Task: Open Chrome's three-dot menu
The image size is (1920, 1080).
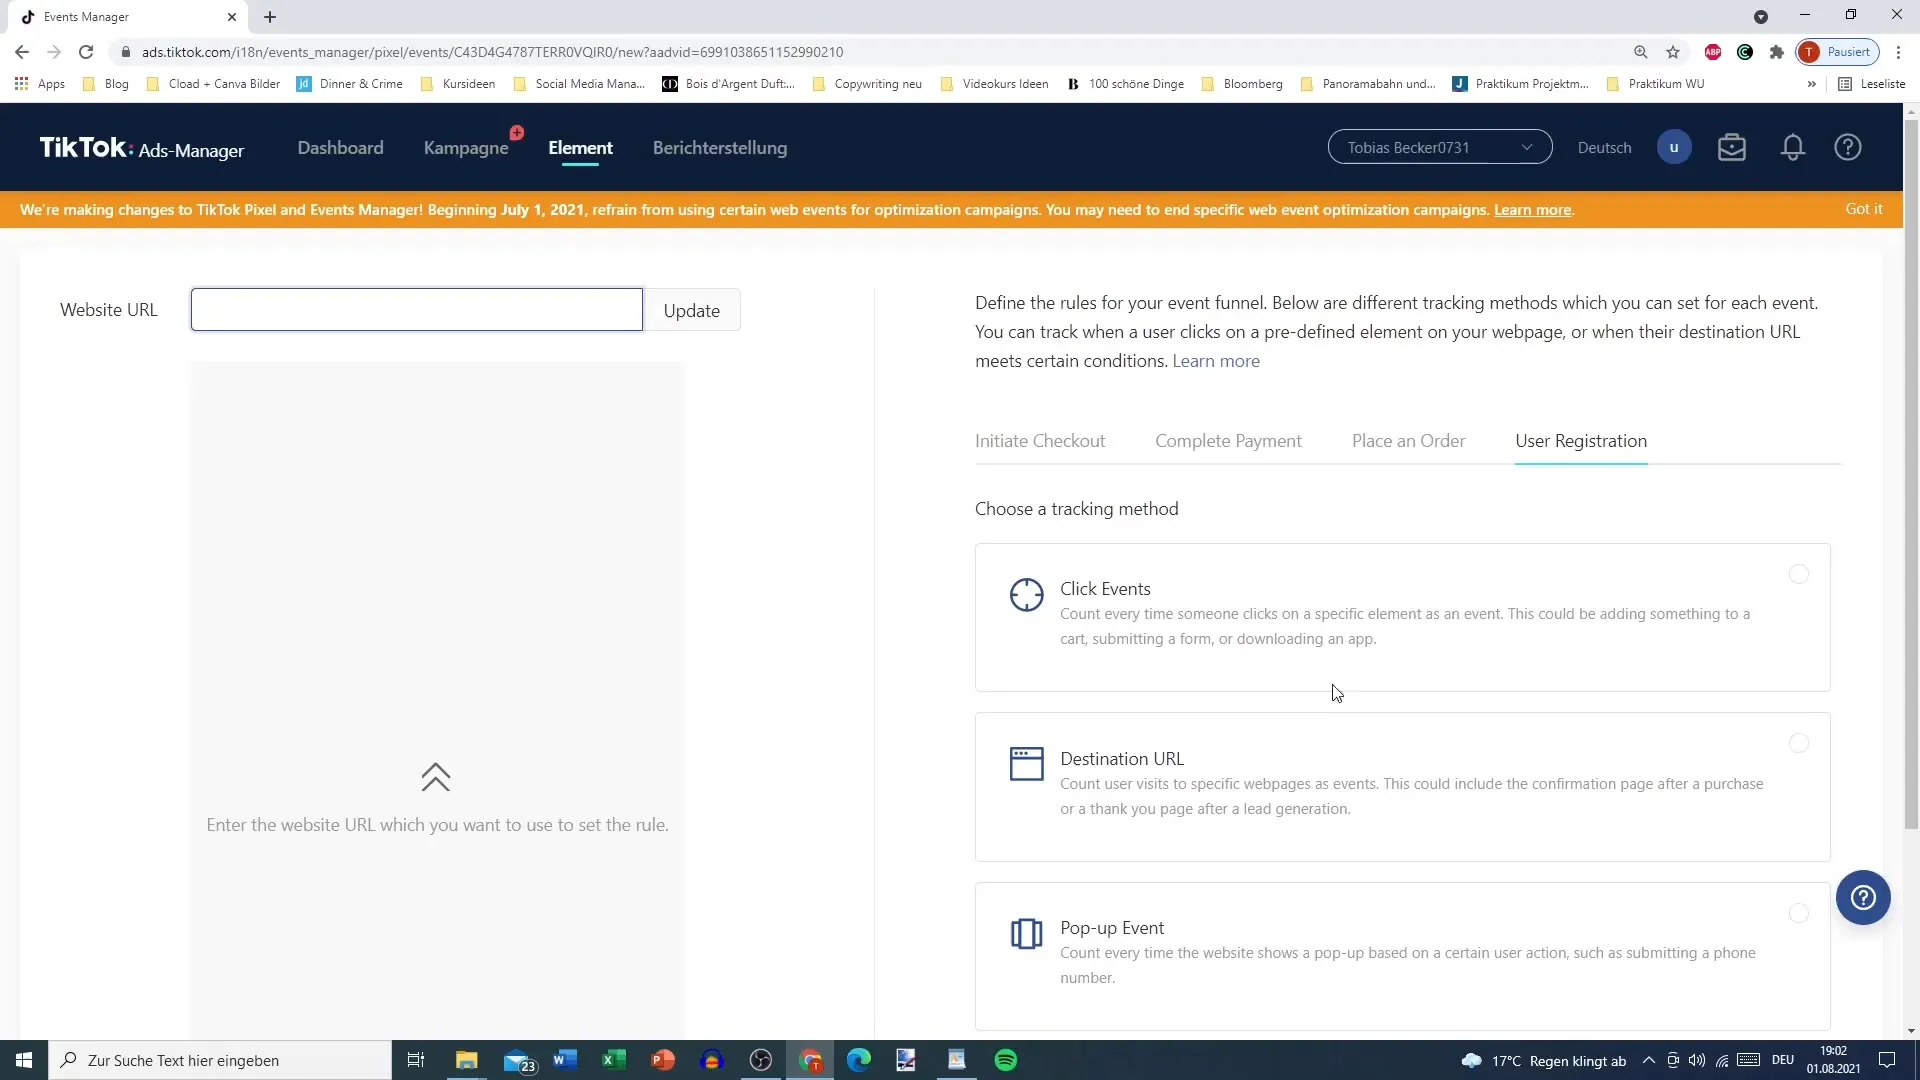Action: (1898, 52)
